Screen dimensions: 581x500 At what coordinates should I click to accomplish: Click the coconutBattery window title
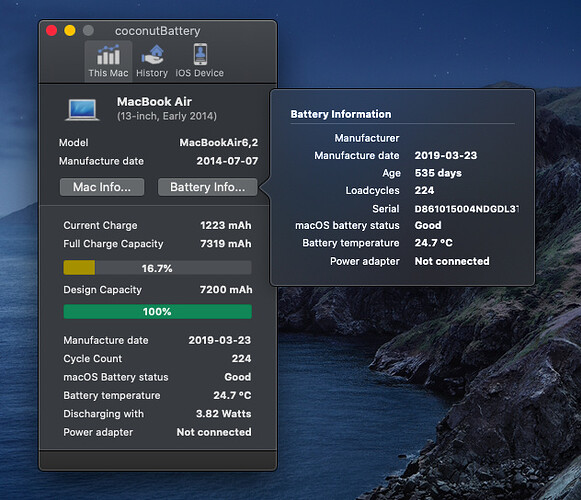point(157,31)
